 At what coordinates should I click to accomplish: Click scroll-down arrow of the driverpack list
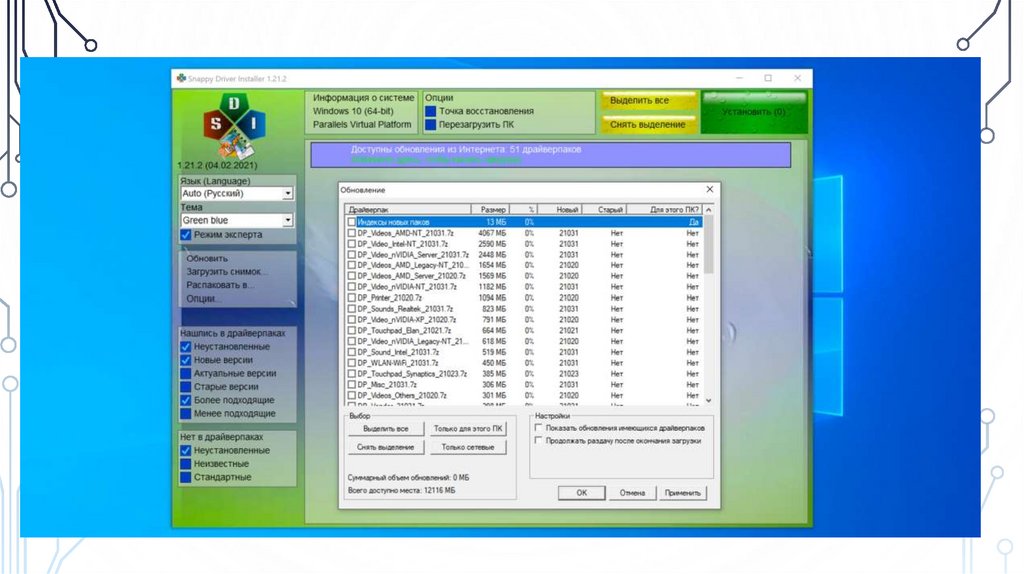(x=709, y=400)
